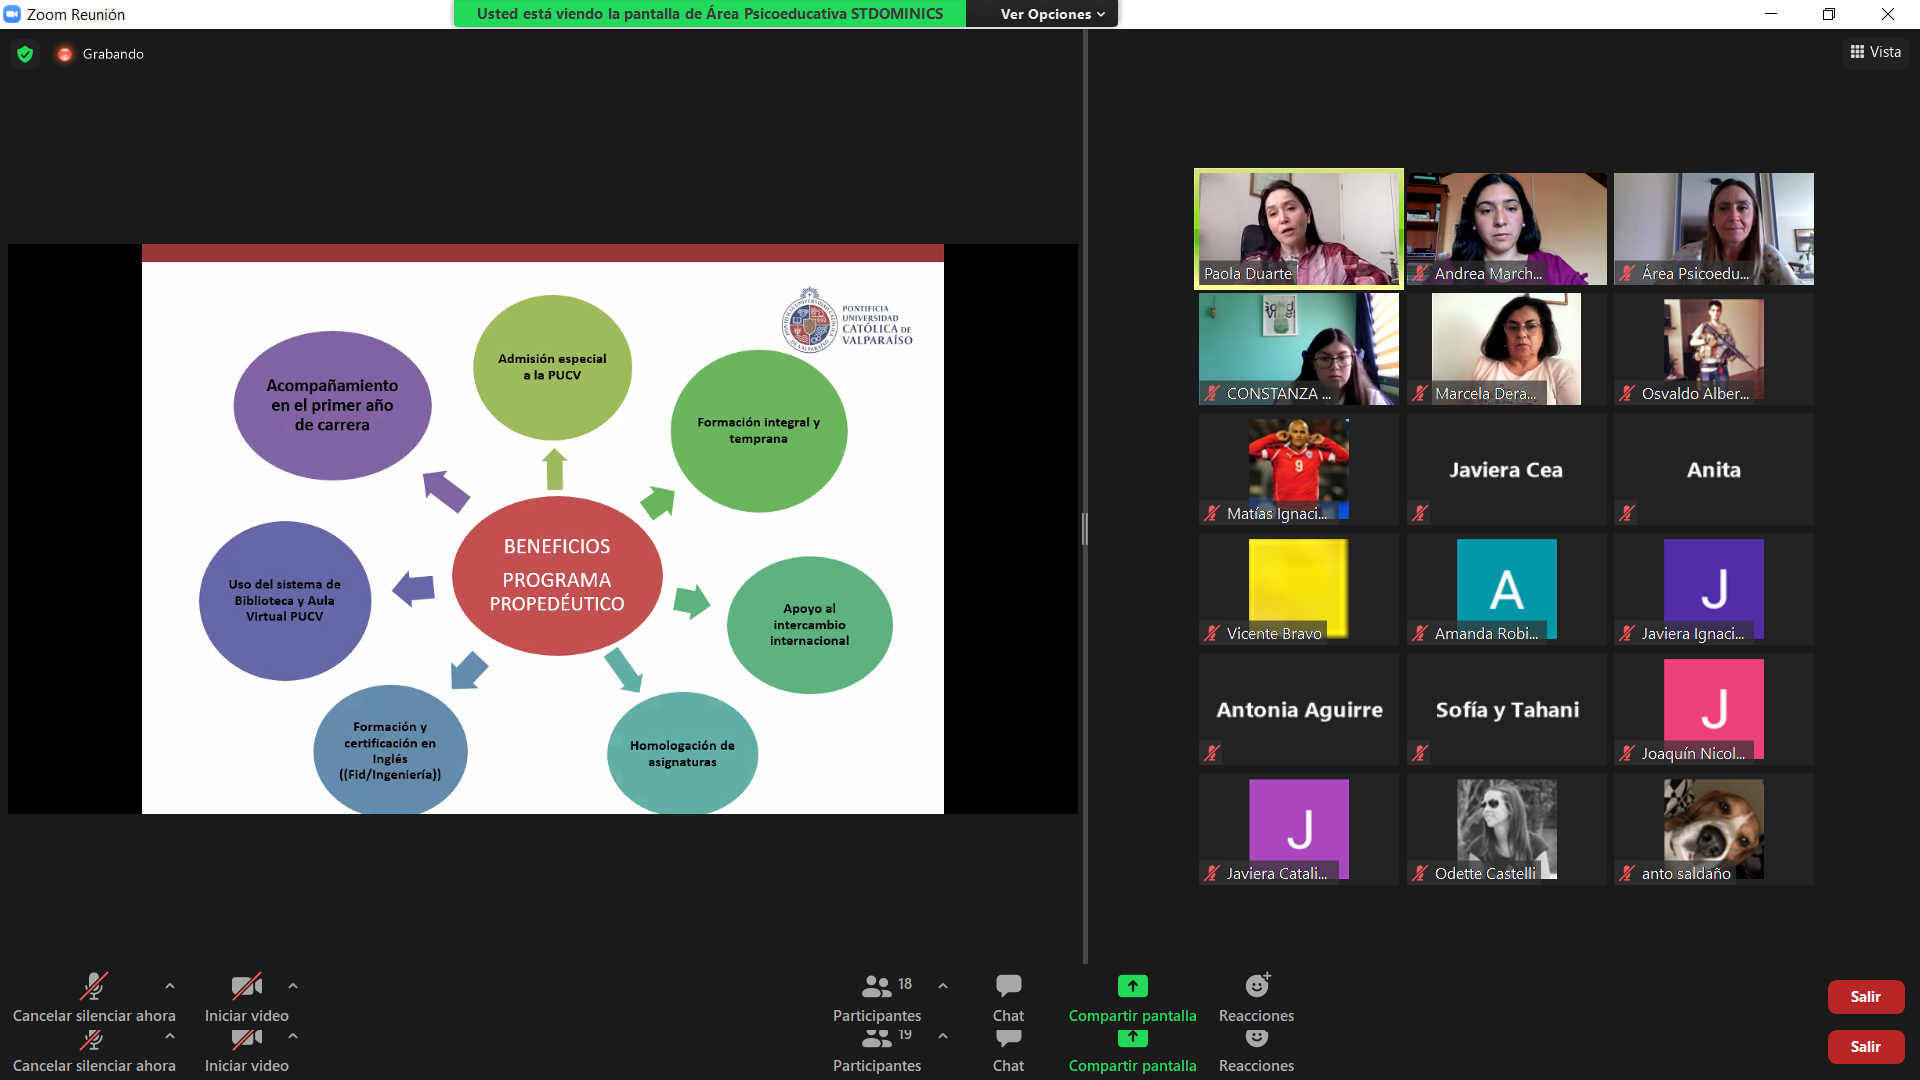Expand arrow next to Participantes

(943, 986)
